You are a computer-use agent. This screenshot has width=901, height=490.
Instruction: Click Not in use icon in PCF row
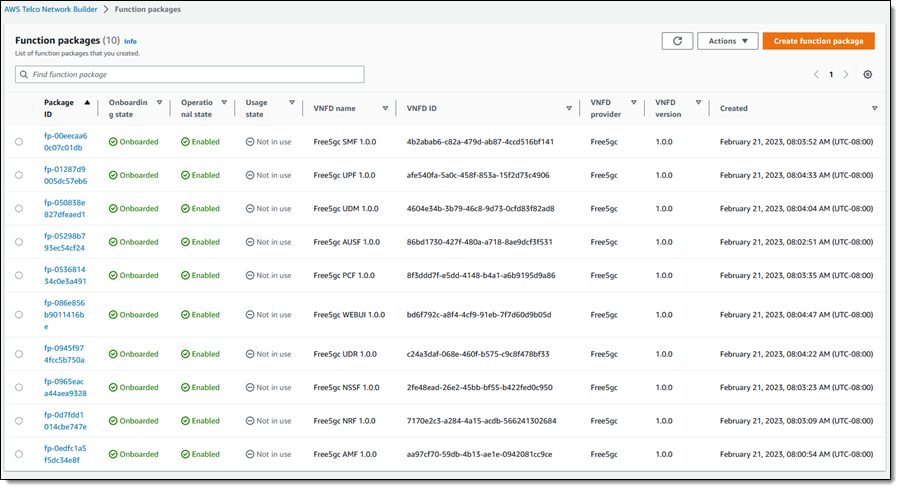click(x=250, y=275)
